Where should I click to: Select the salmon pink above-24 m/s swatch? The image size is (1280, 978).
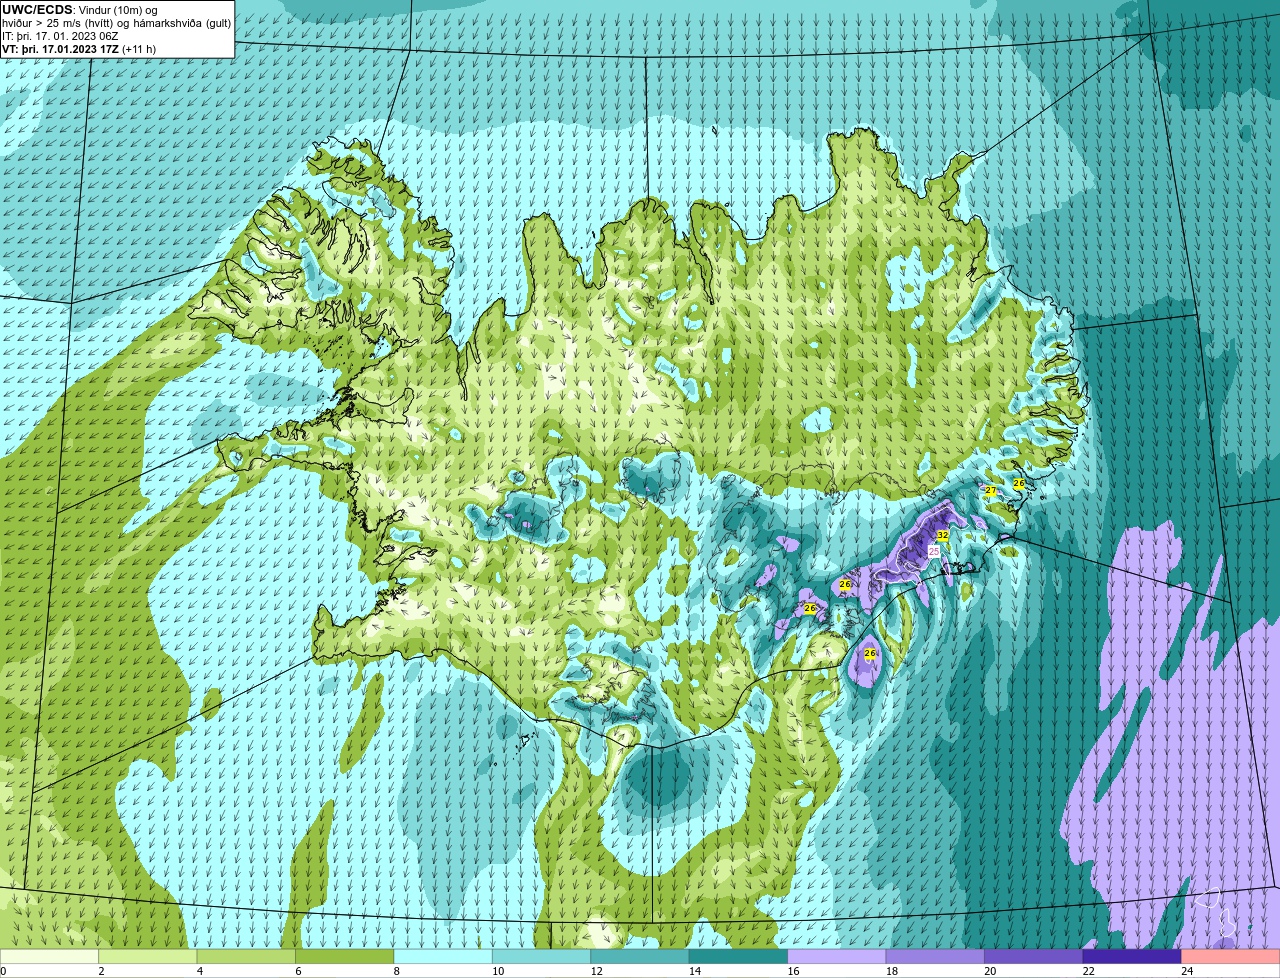click(x=1231, y=956)
